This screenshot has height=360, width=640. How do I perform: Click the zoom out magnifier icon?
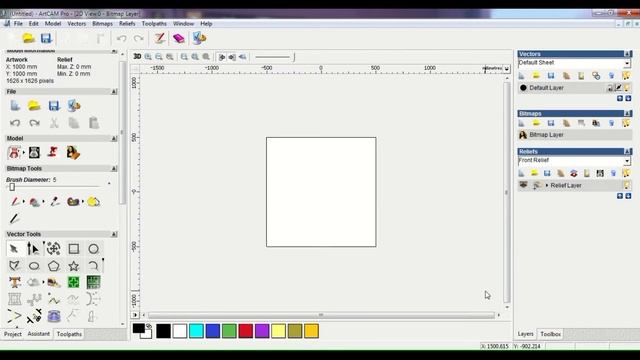click(x=159, y=57)
